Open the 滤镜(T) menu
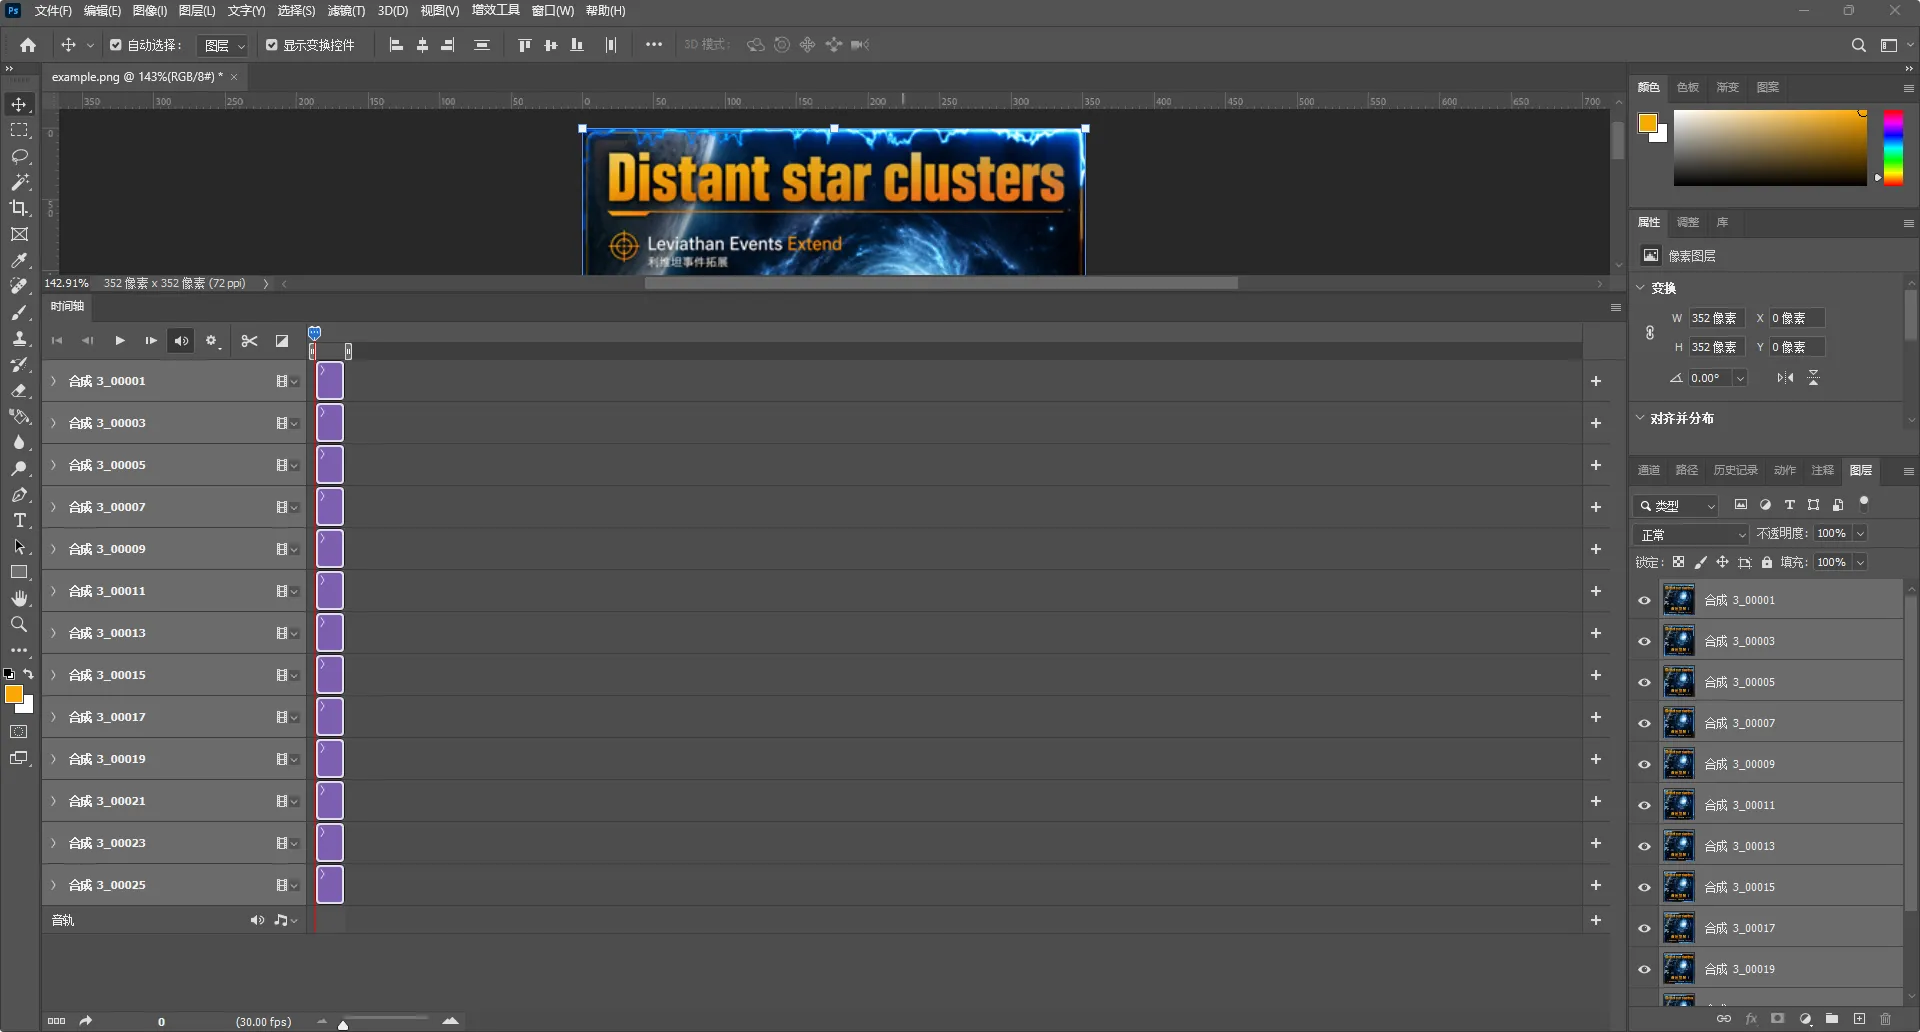The width and height of the screenshot is (1920, 1032). point(346,11)
